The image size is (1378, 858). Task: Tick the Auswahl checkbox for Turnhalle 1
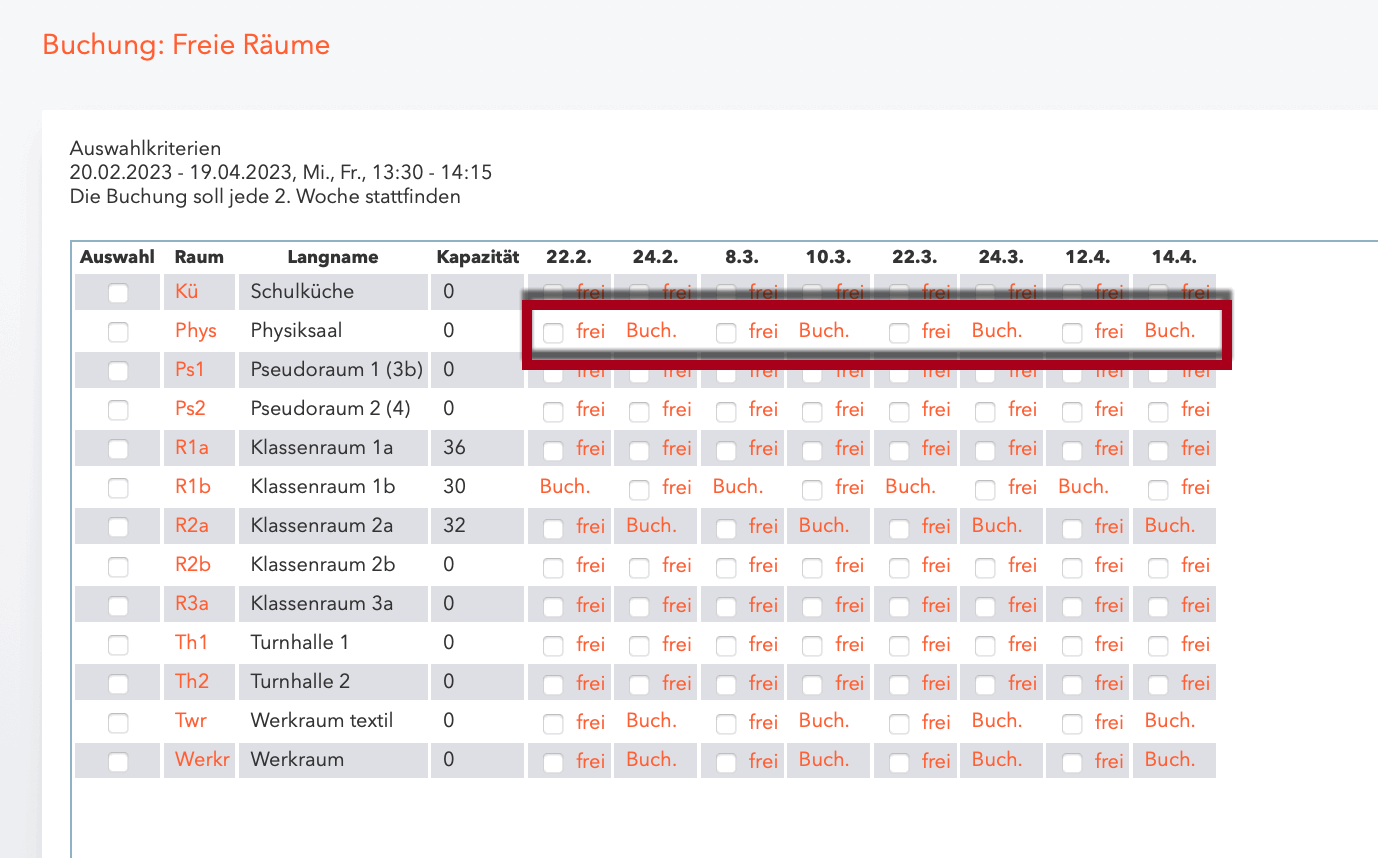point(118,644)
